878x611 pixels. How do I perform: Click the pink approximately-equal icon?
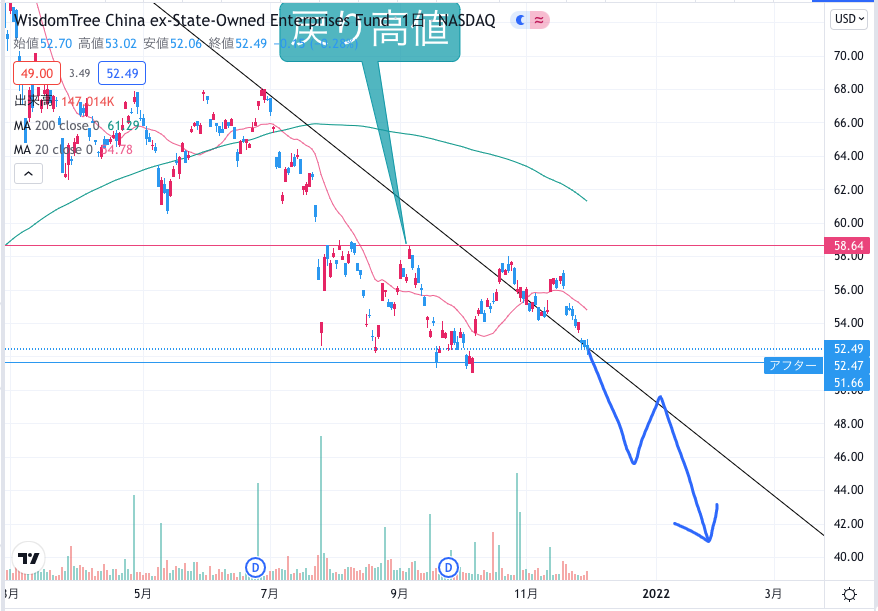539,21
